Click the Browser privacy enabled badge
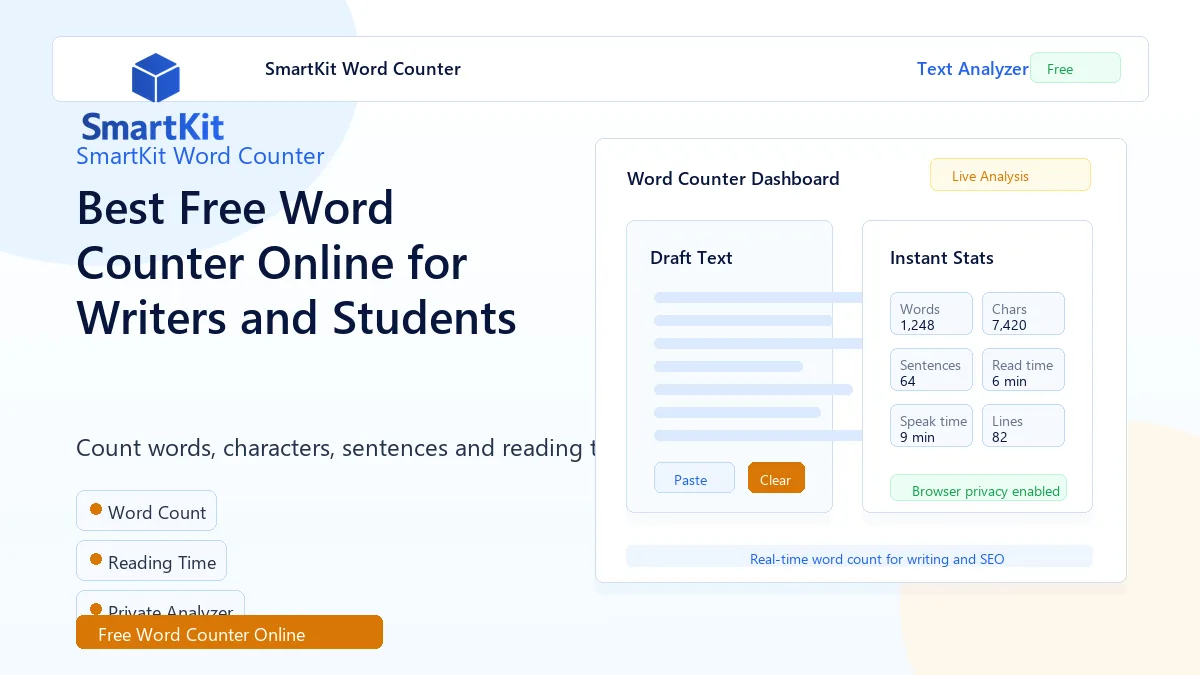Screen dimensions: 1200x675 pyautogui.click(x=978, y=488)
